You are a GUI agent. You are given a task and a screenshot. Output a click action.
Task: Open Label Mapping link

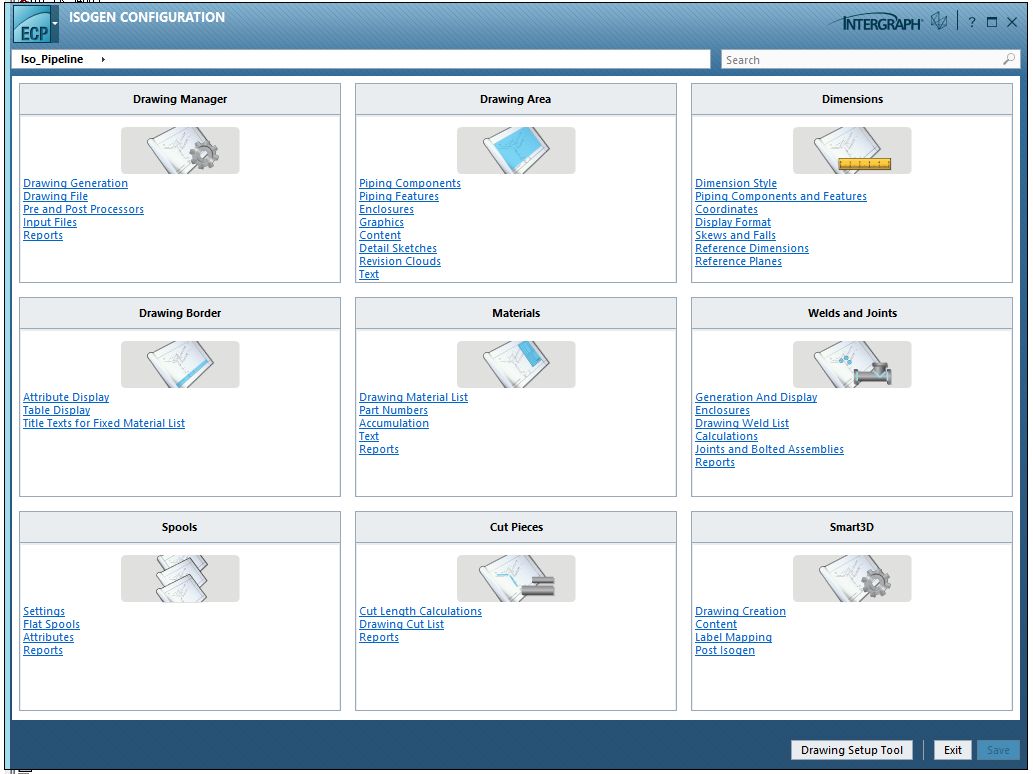click(x=733, y=638)
